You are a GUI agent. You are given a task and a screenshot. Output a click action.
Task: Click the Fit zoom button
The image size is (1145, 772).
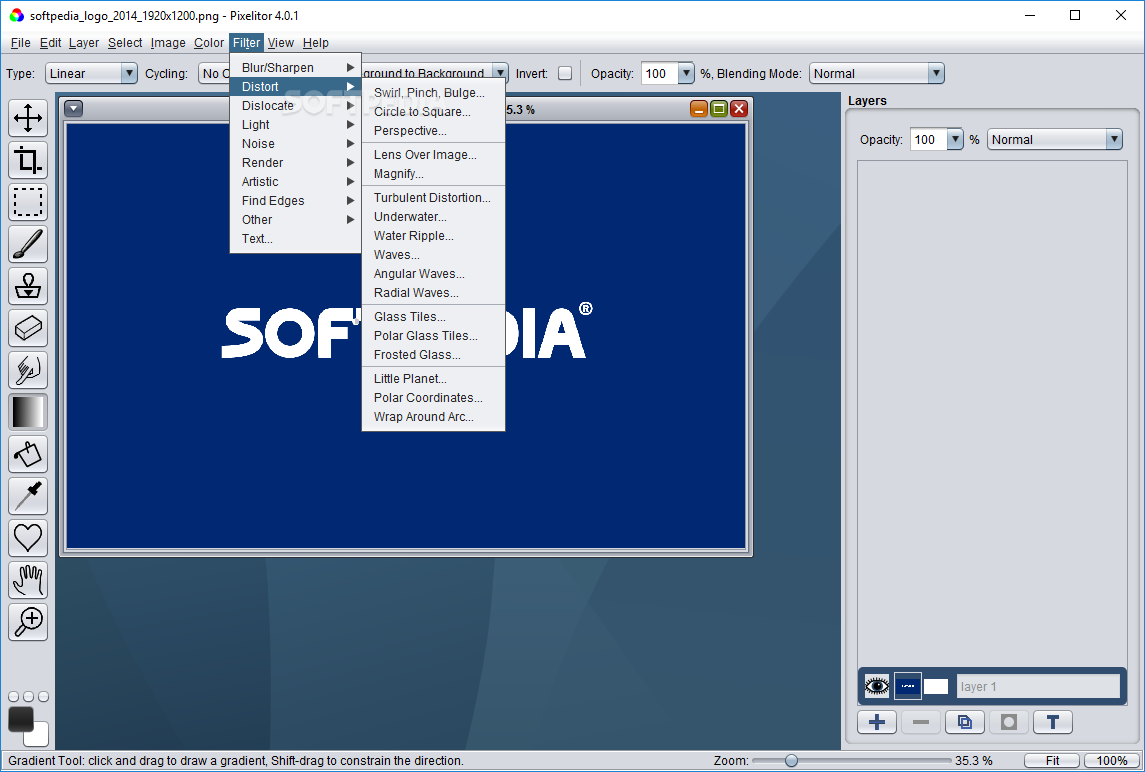pos(1052,761)
